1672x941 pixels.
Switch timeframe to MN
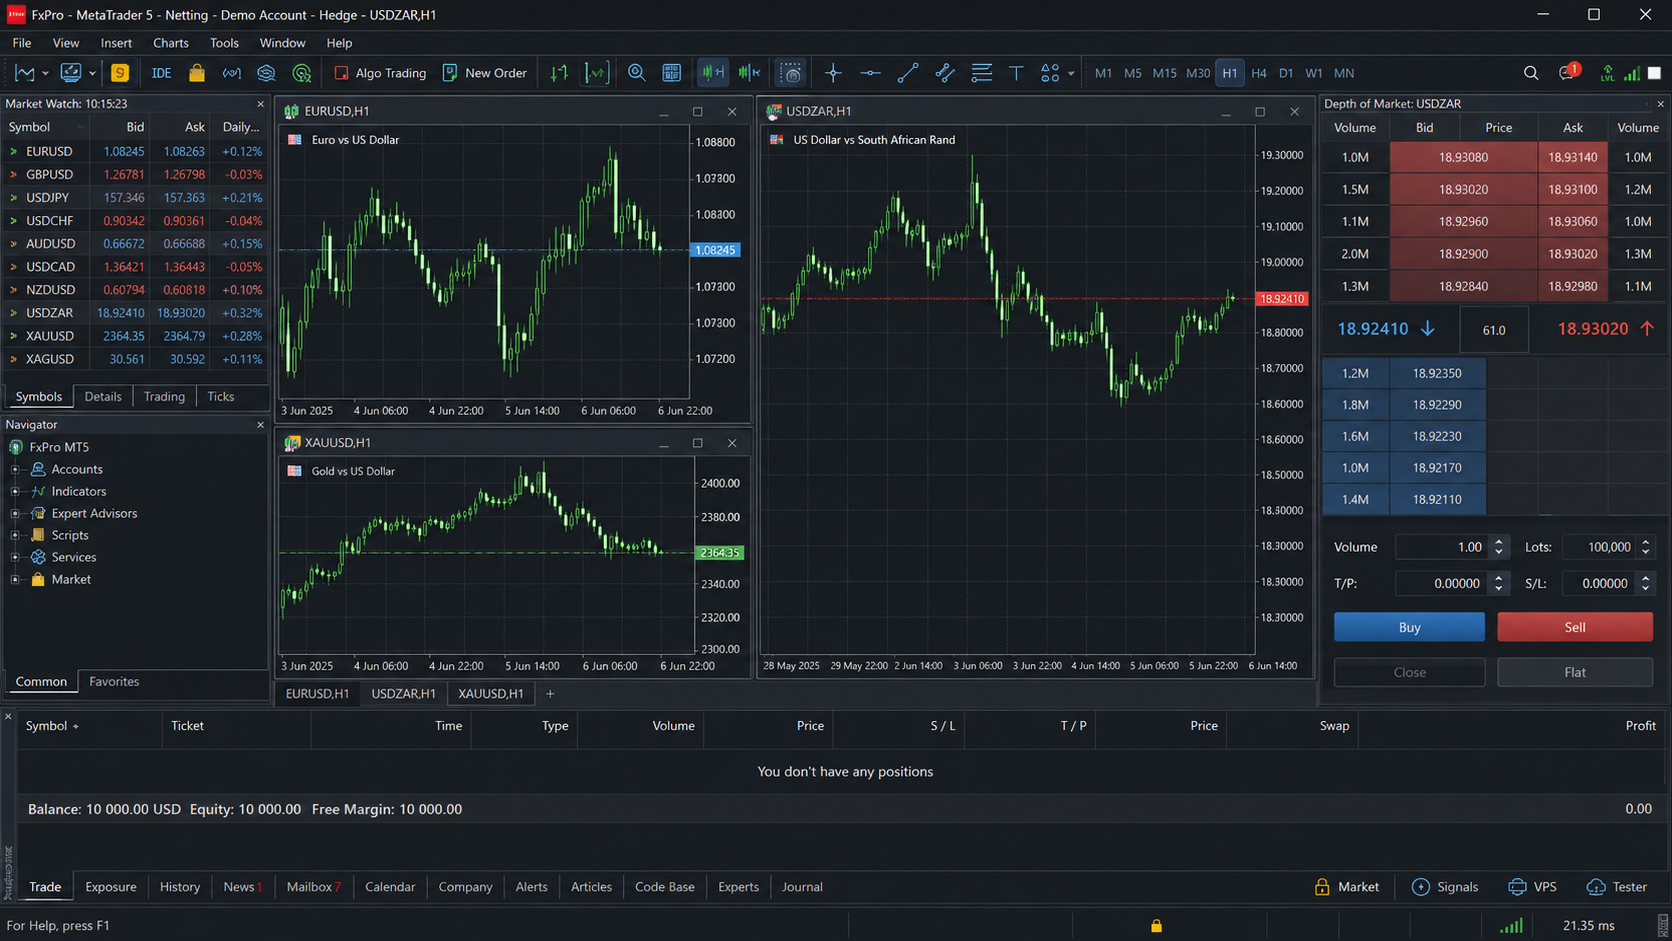1344,73
